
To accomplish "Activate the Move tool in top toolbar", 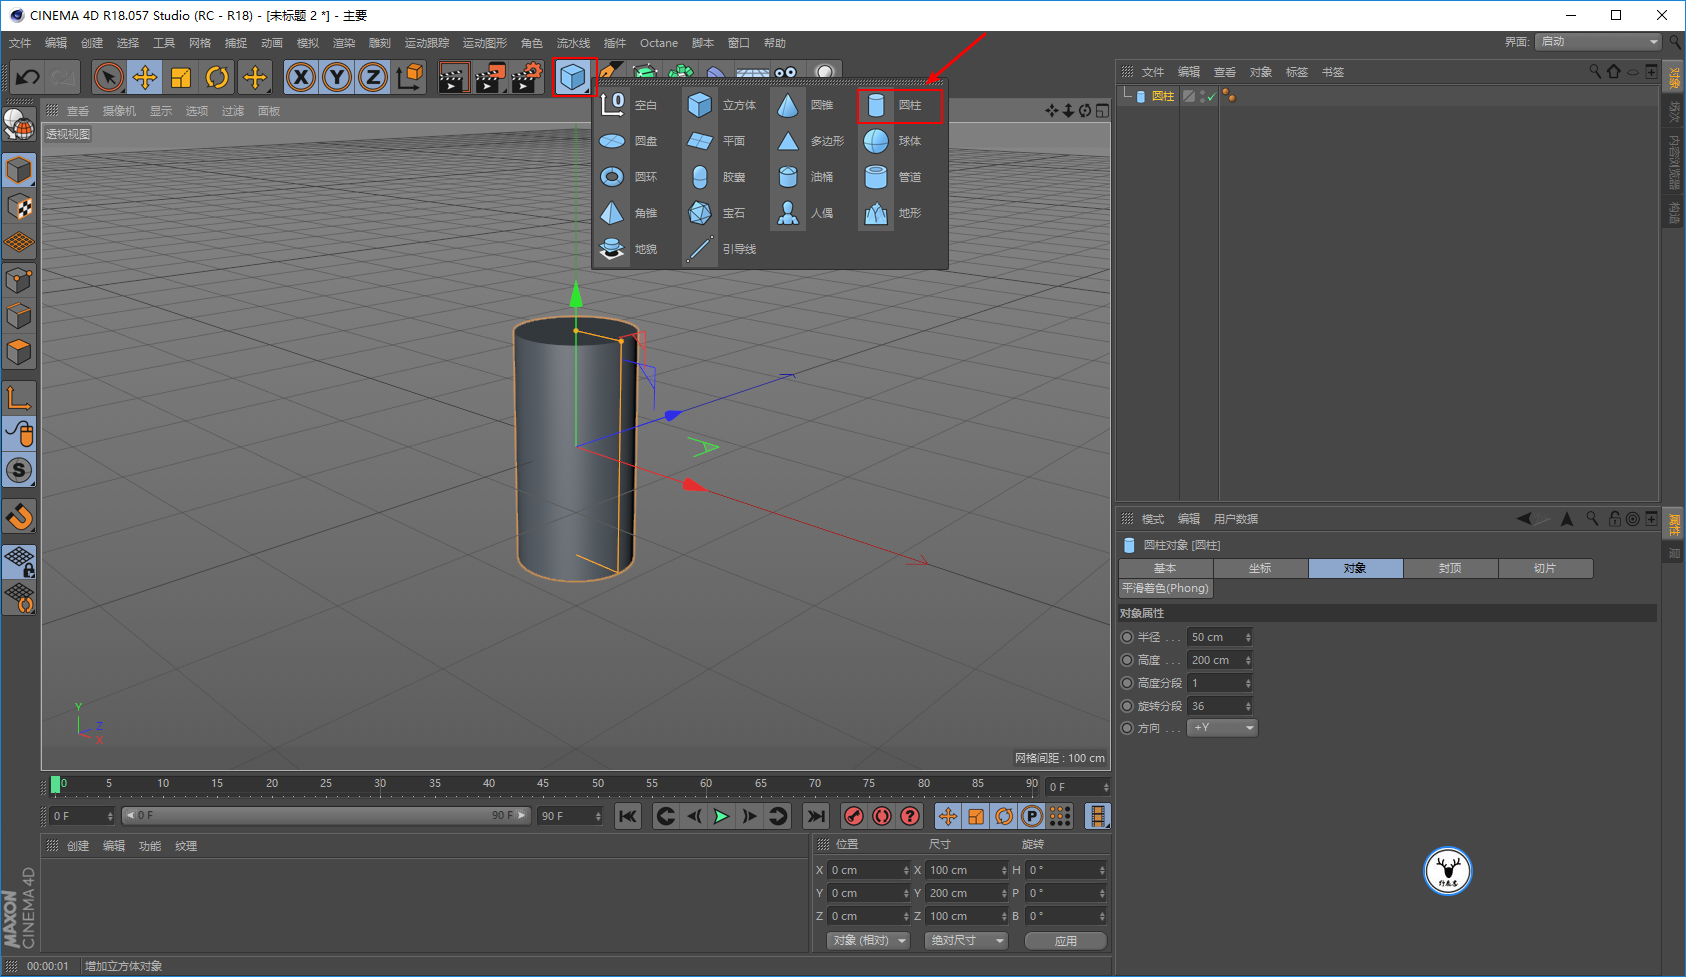I will pos(145,77).
